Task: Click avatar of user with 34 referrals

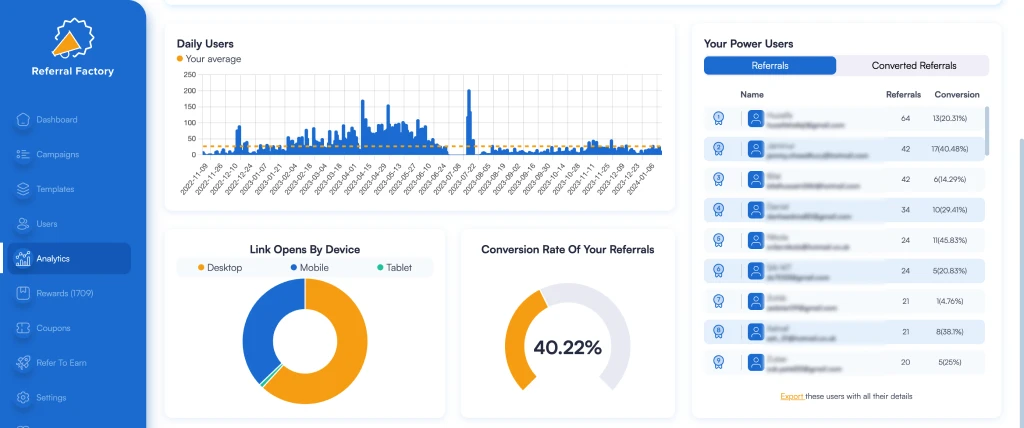Action: (x=756, y=210)
